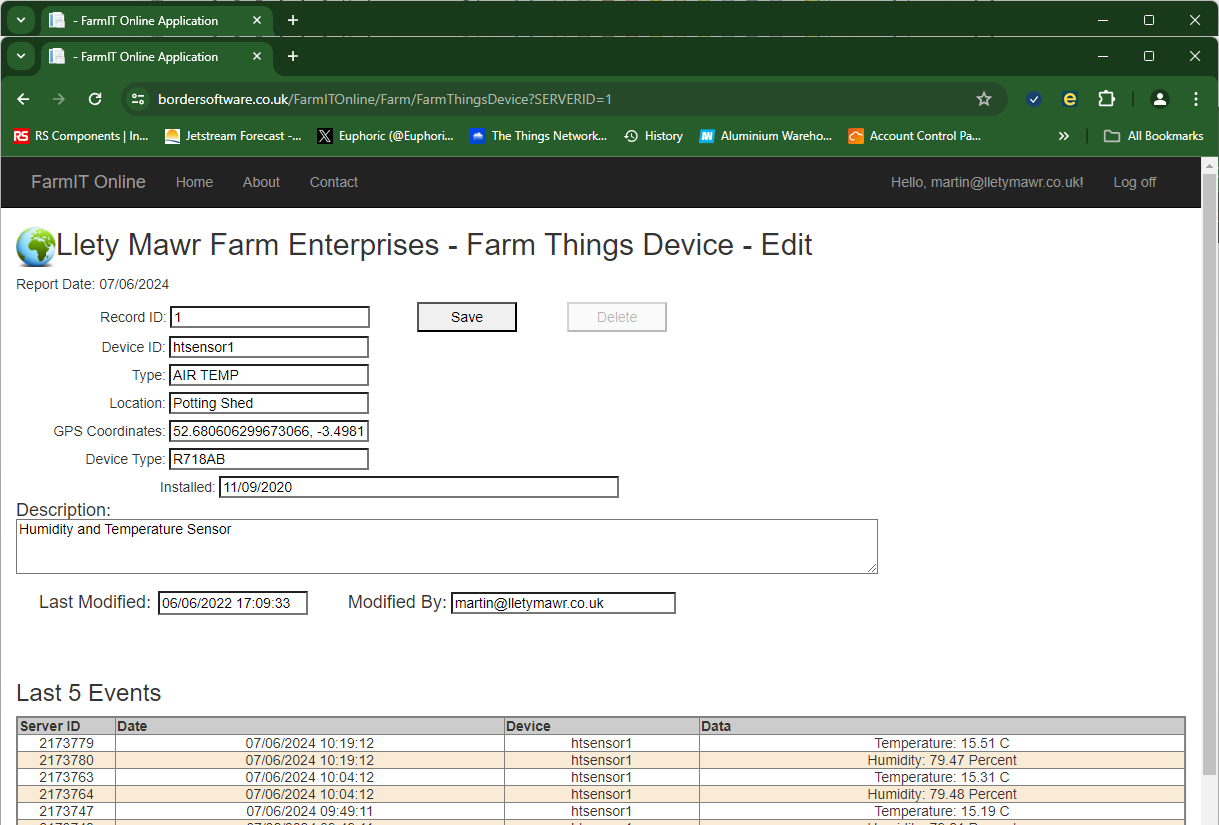Click the FarmIT Online brand link
The height and width of the screenshot is (825, 1219).
point(88,182)
